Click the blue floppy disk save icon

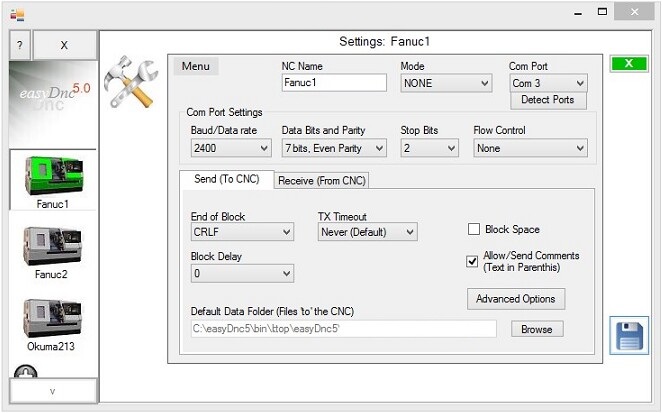click(629, 335)
